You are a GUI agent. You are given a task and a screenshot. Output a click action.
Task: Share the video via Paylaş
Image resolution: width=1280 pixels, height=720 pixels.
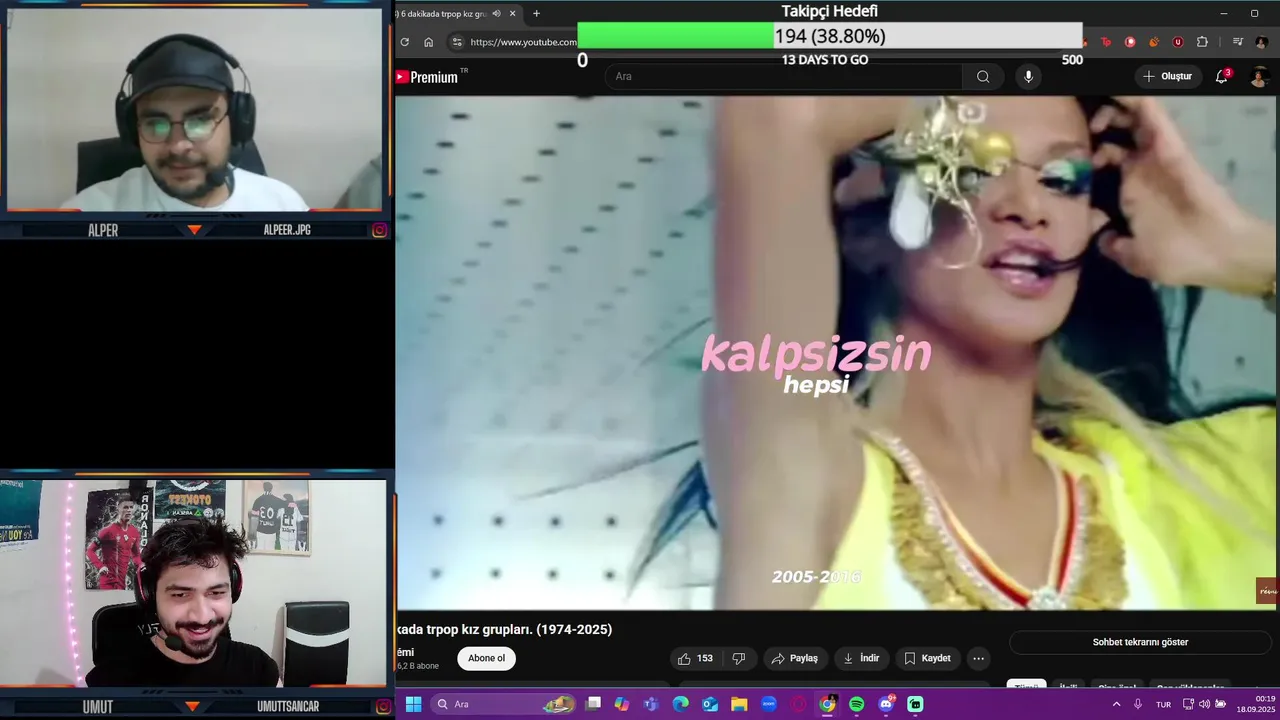(795, 658)
